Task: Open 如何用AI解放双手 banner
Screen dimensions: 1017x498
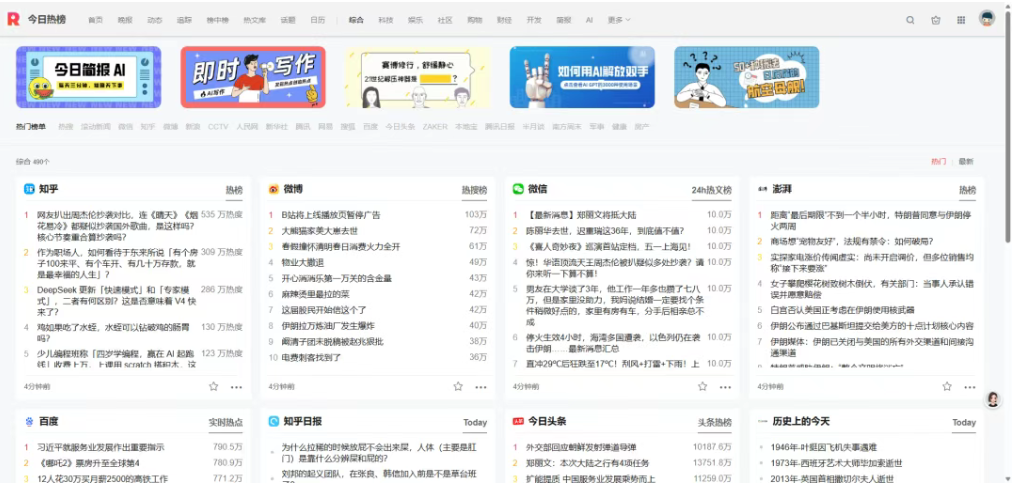Action: 582,77
